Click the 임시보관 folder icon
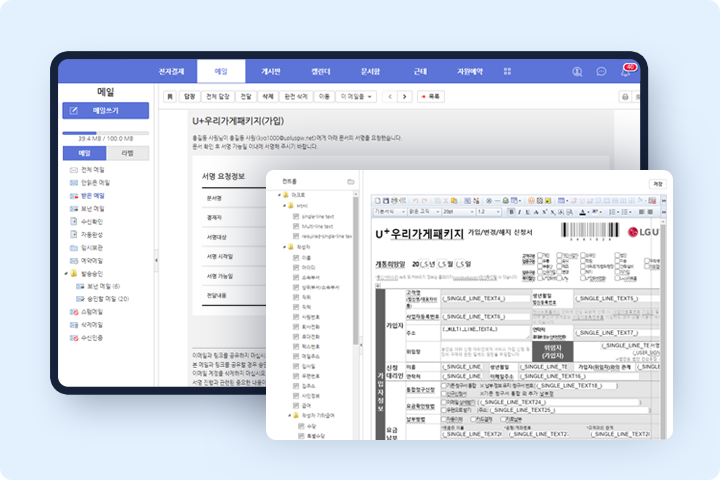 73,248
